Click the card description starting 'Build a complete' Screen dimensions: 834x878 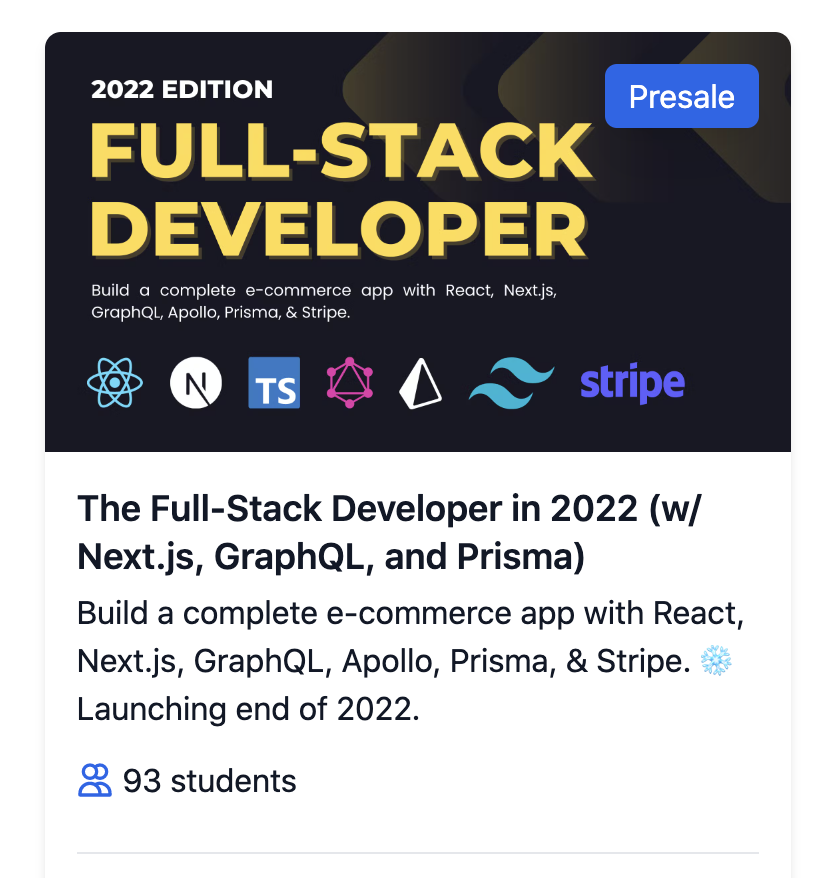pos(411,661)
